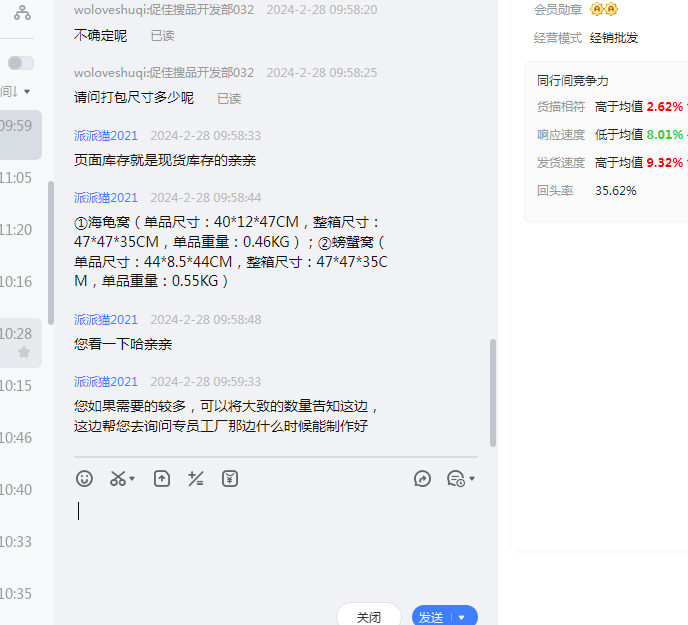Click sender name 派派猫2021 at 09:59:33
The image size is (688, 625).
(x=106, y=382)
